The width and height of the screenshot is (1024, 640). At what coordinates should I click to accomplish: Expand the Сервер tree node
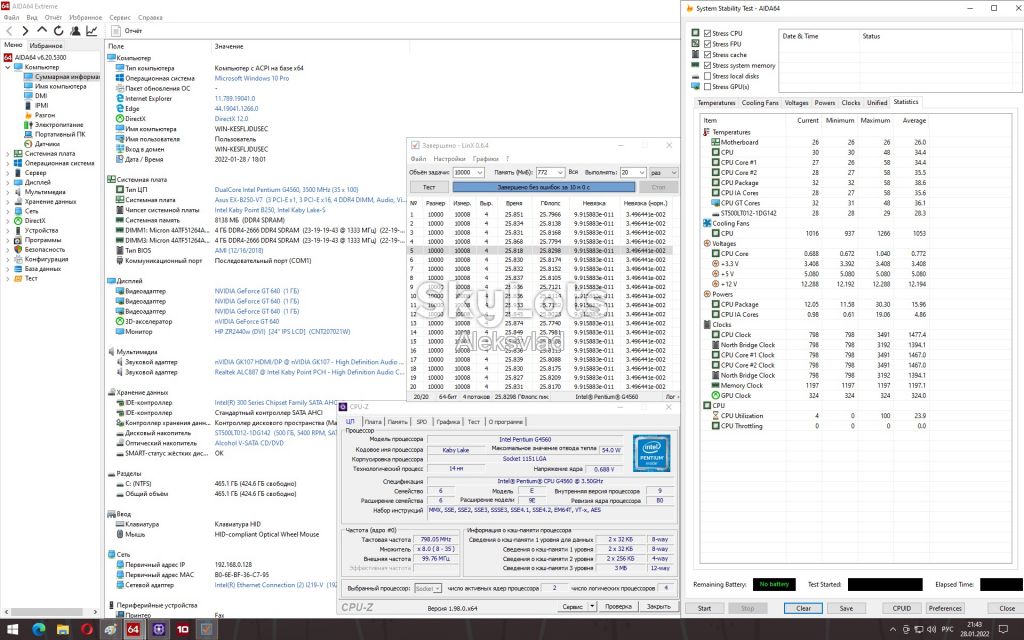[x=8, y=173]
